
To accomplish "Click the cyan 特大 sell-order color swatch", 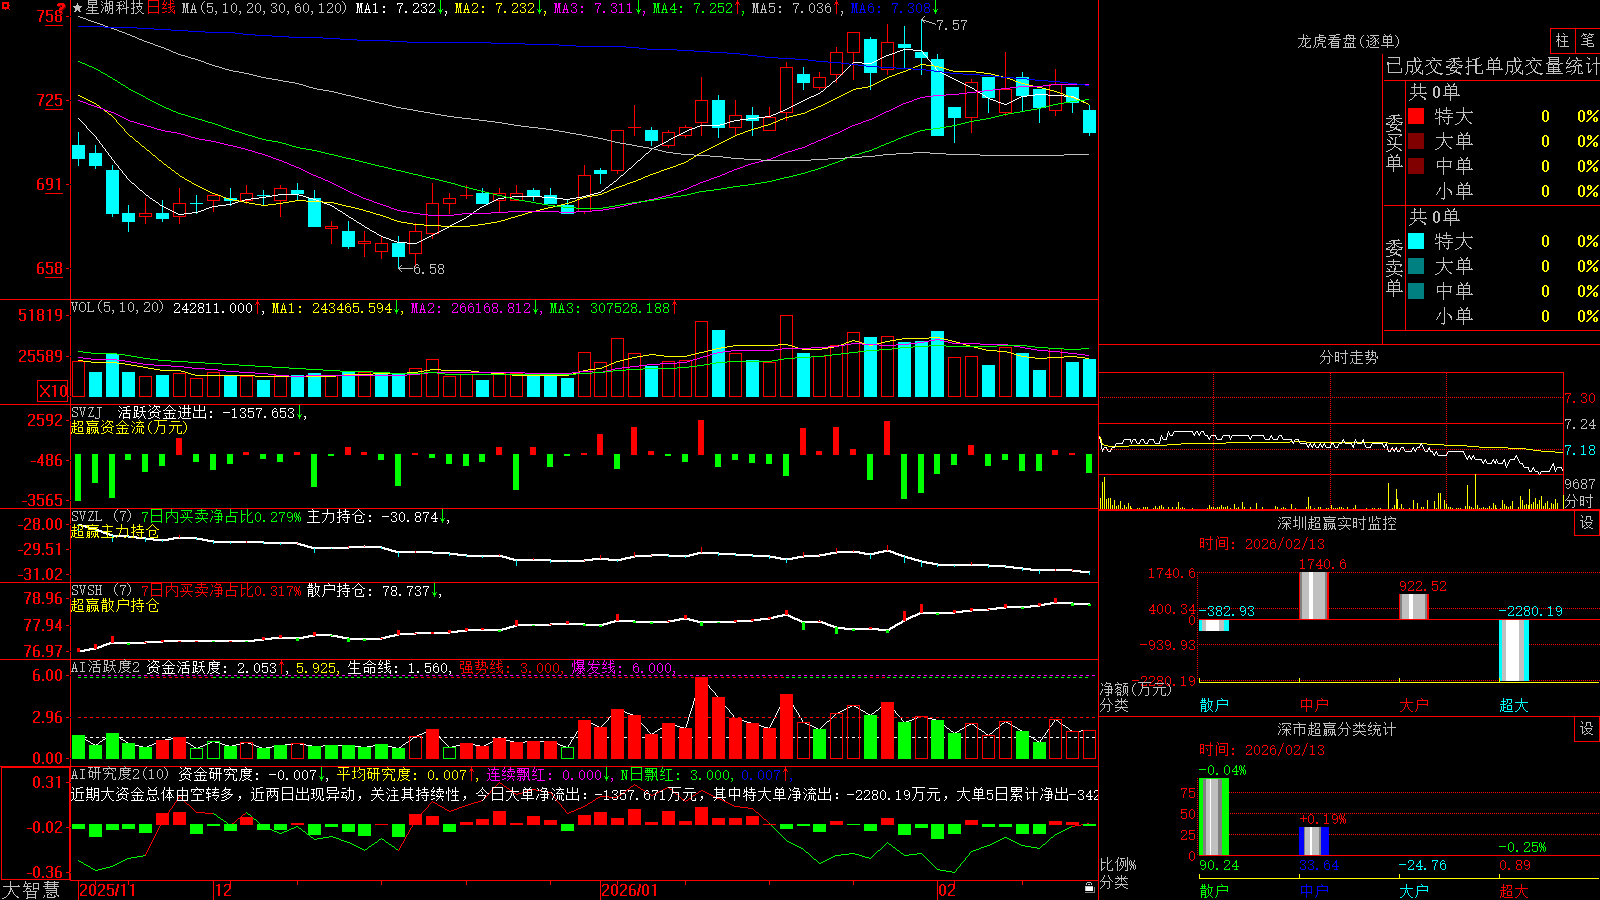I will tap(1416, 241).
